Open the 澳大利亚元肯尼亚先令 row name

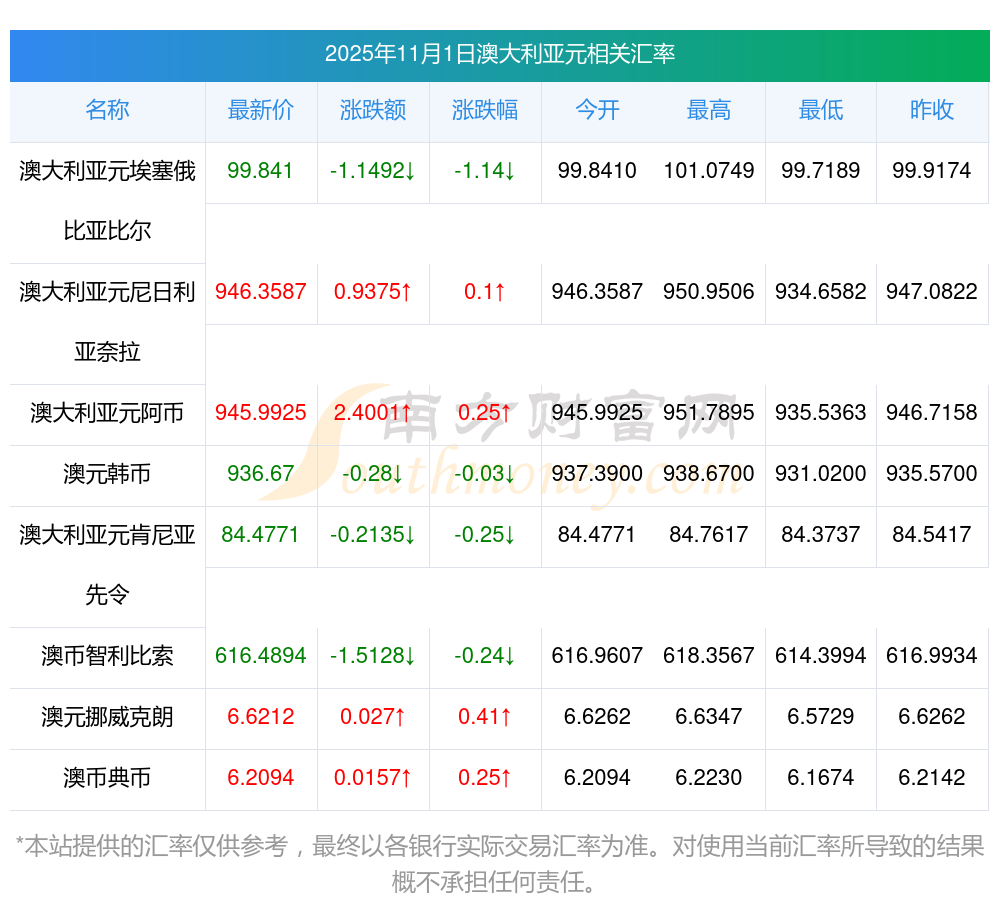click(107, 564)
